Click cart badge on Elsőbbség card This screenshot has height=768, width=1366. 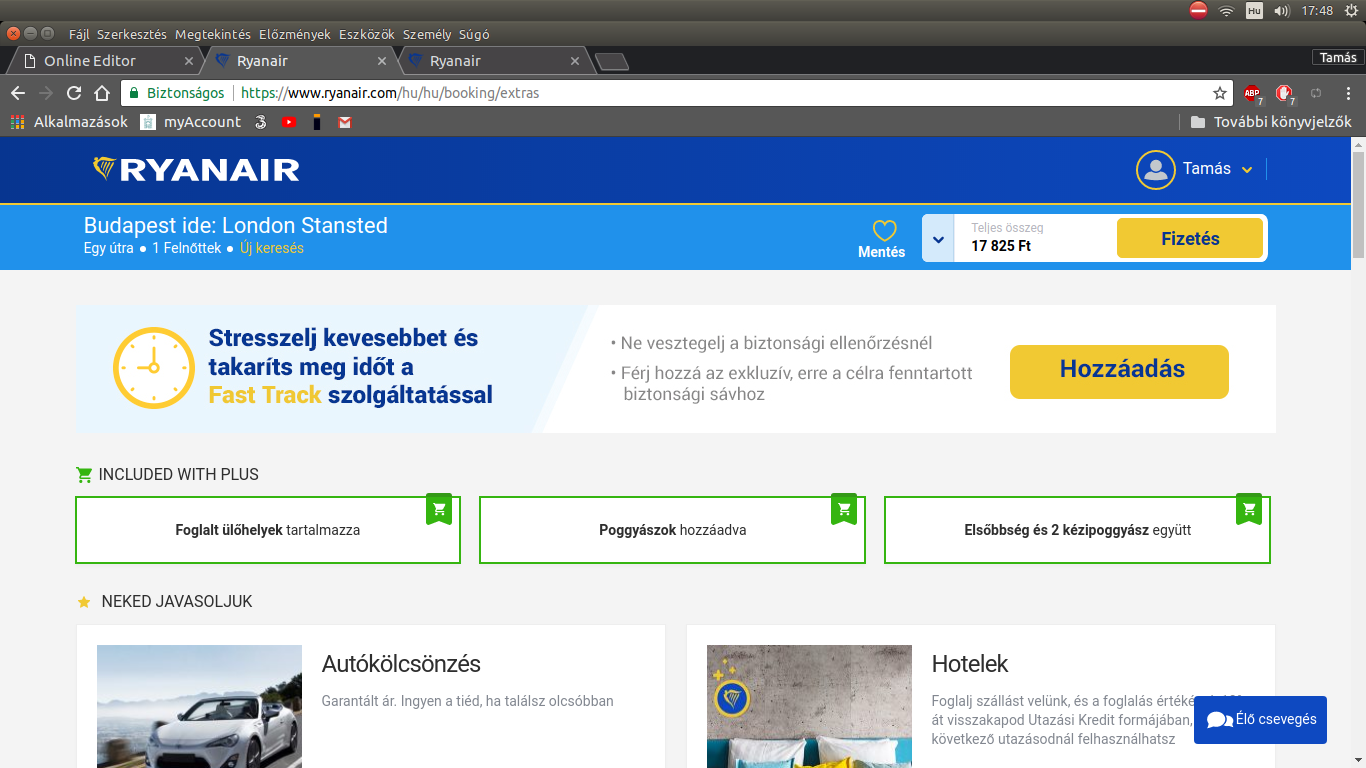point(1248,509)
